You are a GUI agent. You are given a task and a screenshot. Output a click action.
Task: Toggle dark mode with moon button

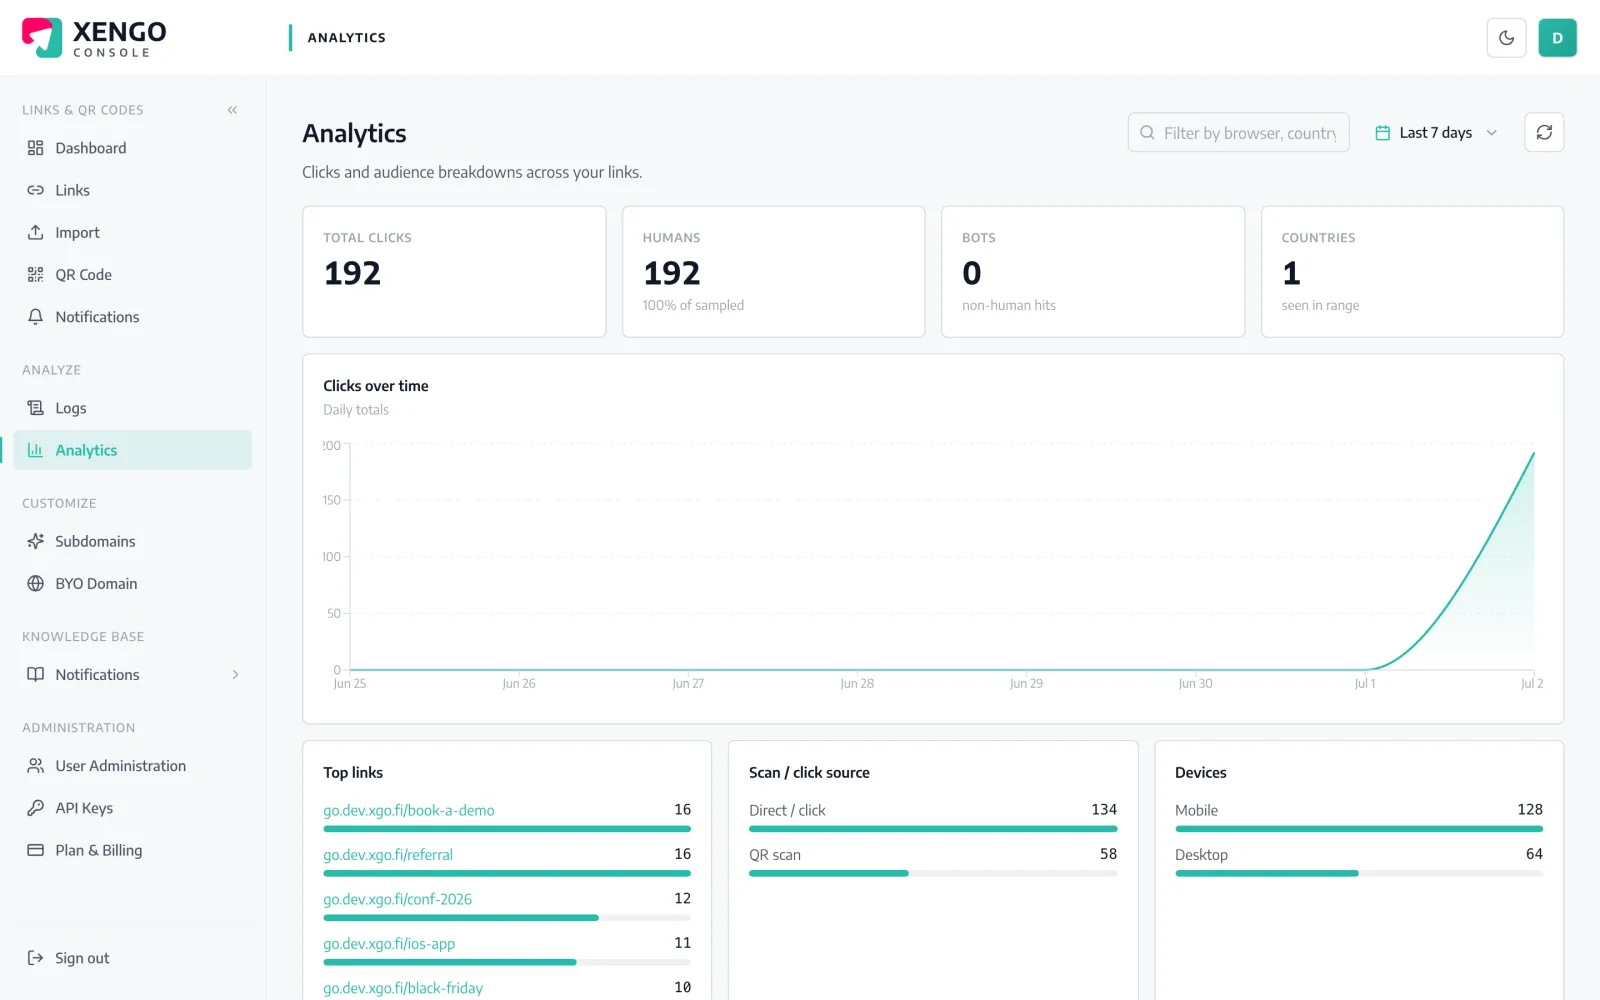tap(1506, 38)
